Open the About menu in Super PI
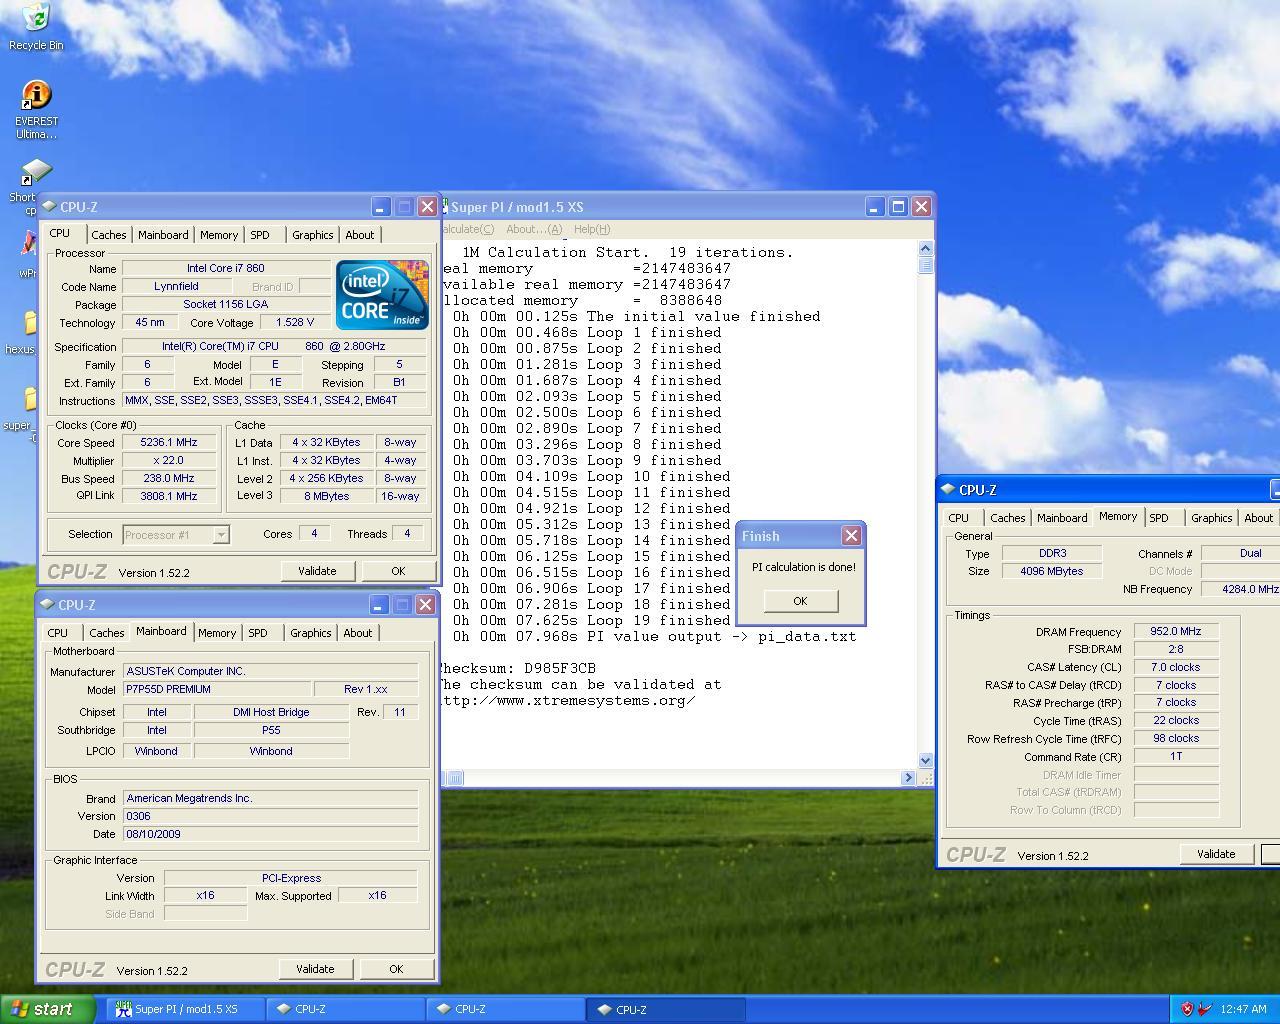1280x1024 pixels. point(534,229)
